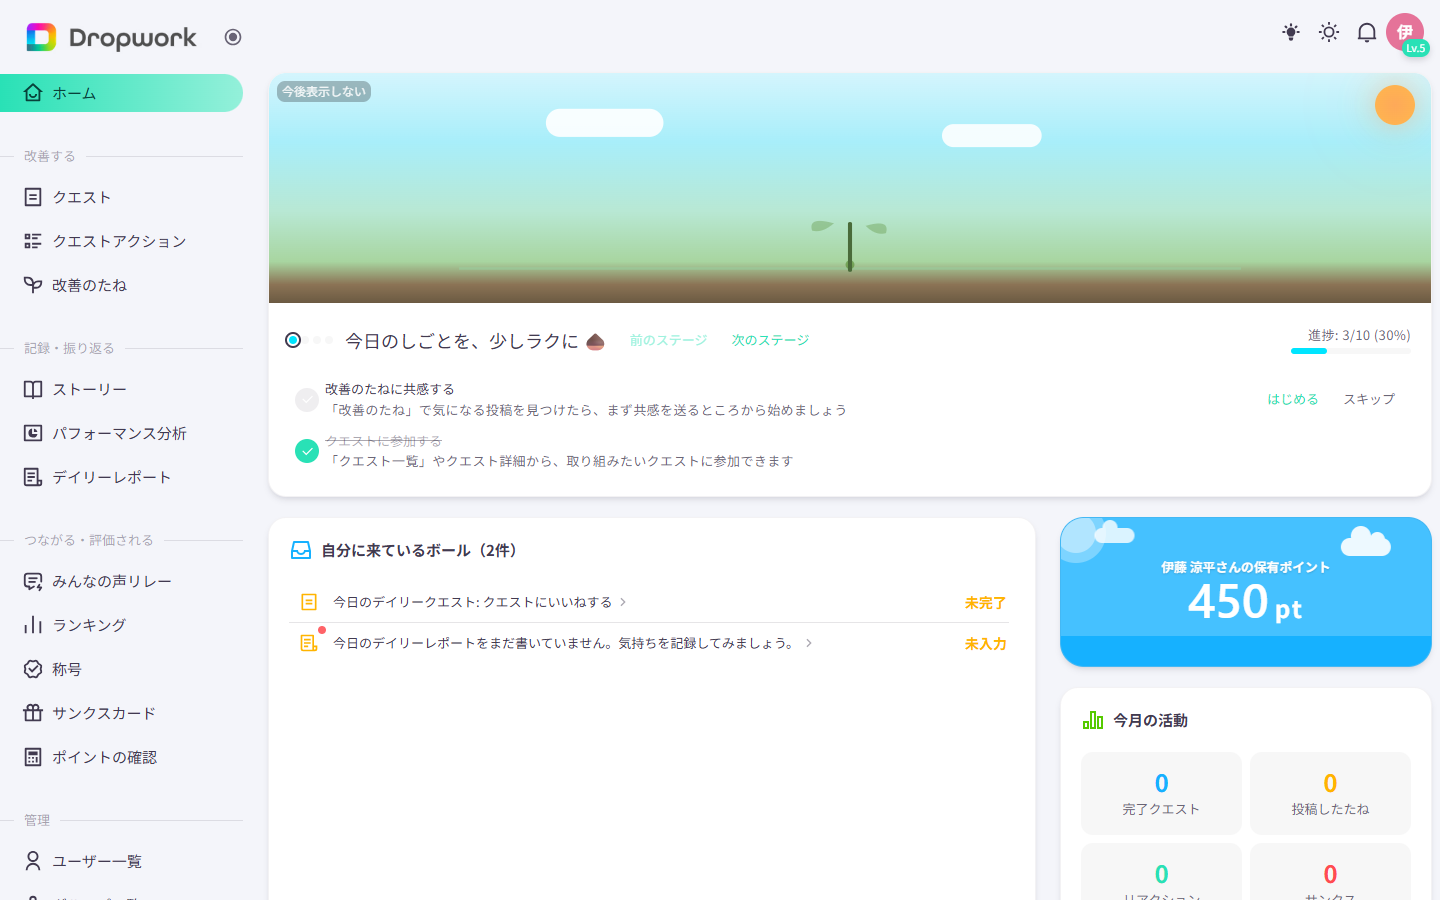The height and width of the screenshot is (900, 1440).
Task: Click the 完了クエスト stat tile
Action: pos(1161,793)
